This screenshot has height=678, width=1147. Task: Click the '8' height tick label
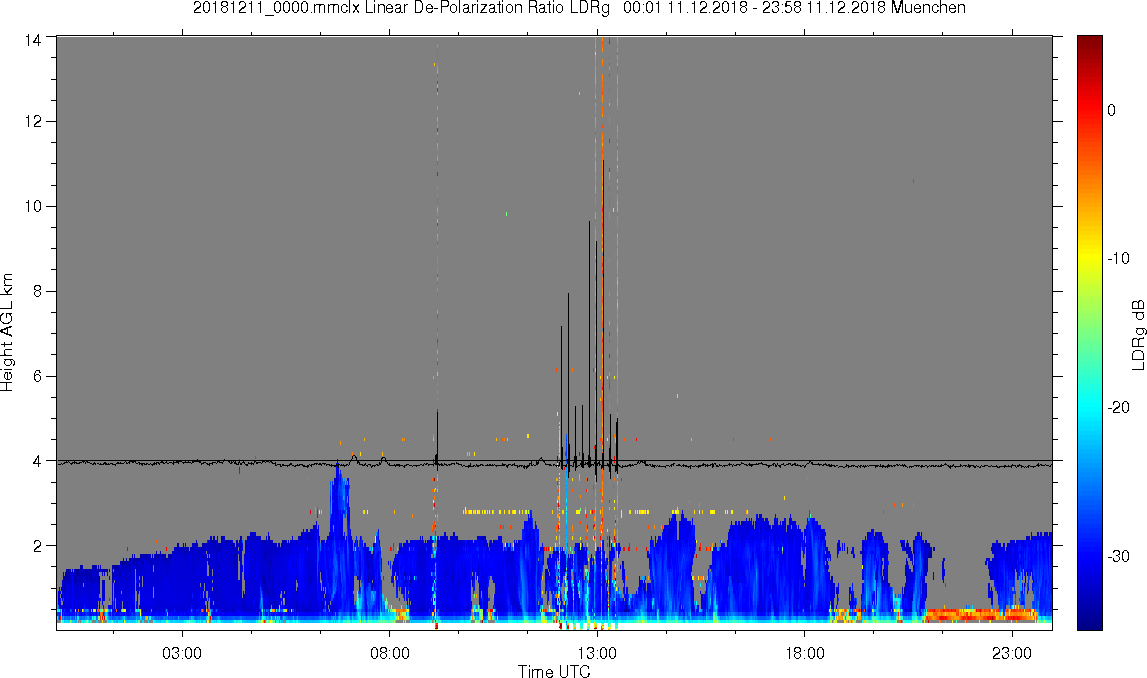(37, 291)
